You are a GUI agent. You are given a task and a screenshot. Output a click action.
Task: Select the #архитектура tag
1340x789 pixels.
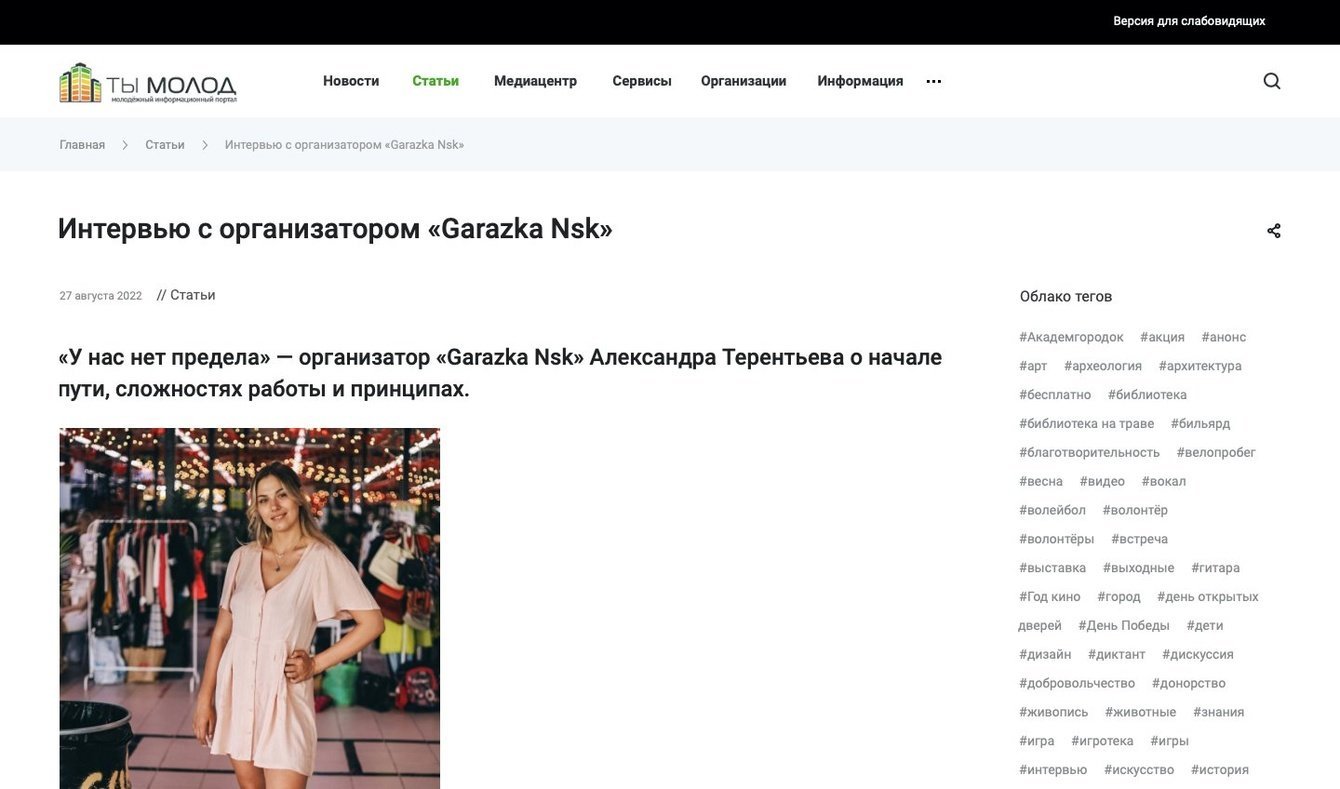click(x=1200, y=367)
